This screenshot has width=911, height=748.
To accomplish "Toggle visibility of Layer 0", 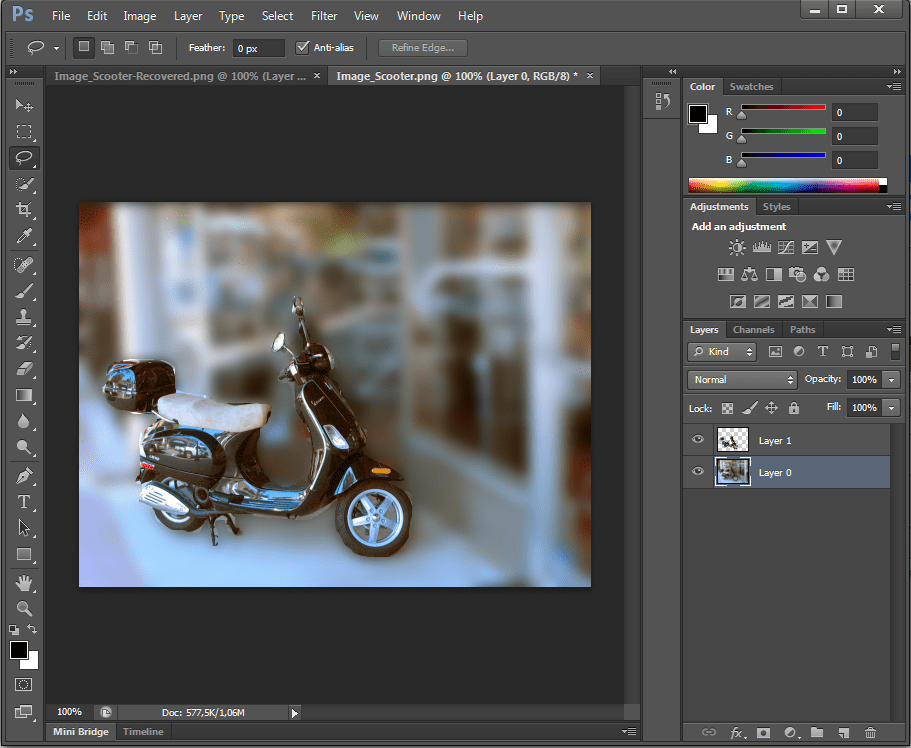I will coord(699,472).
